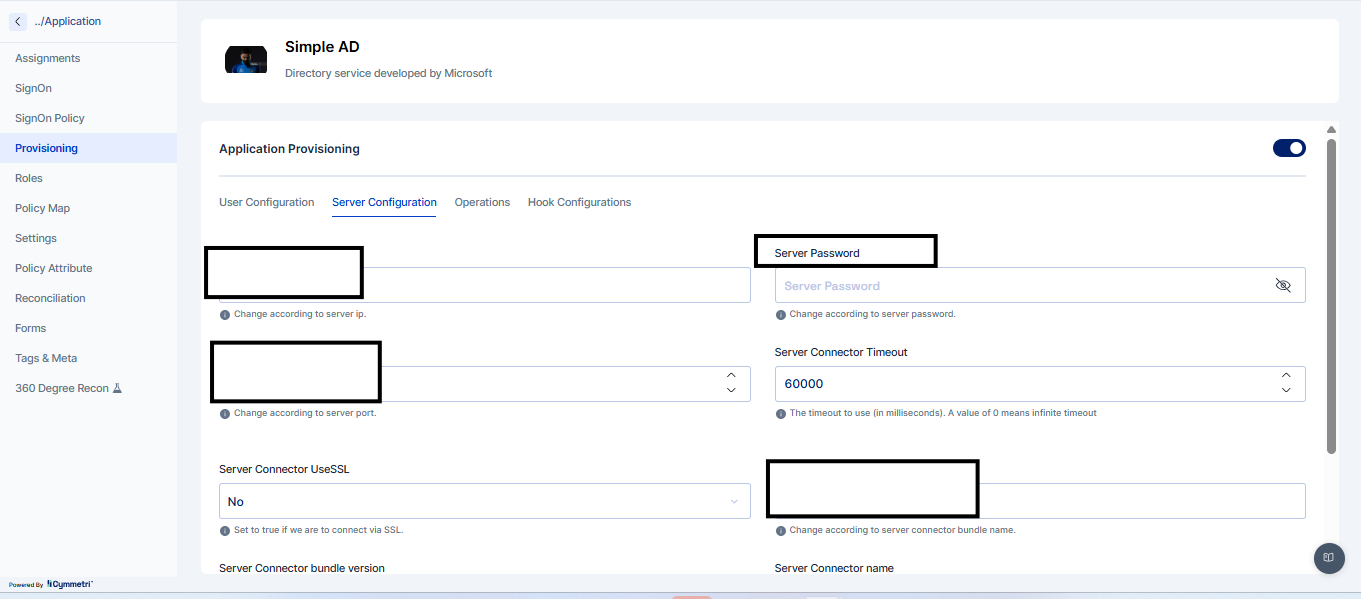Screen dimensions: 1361x599
Task: Decrease the Server Connector Timeout value
Action: pos(1286,391)
